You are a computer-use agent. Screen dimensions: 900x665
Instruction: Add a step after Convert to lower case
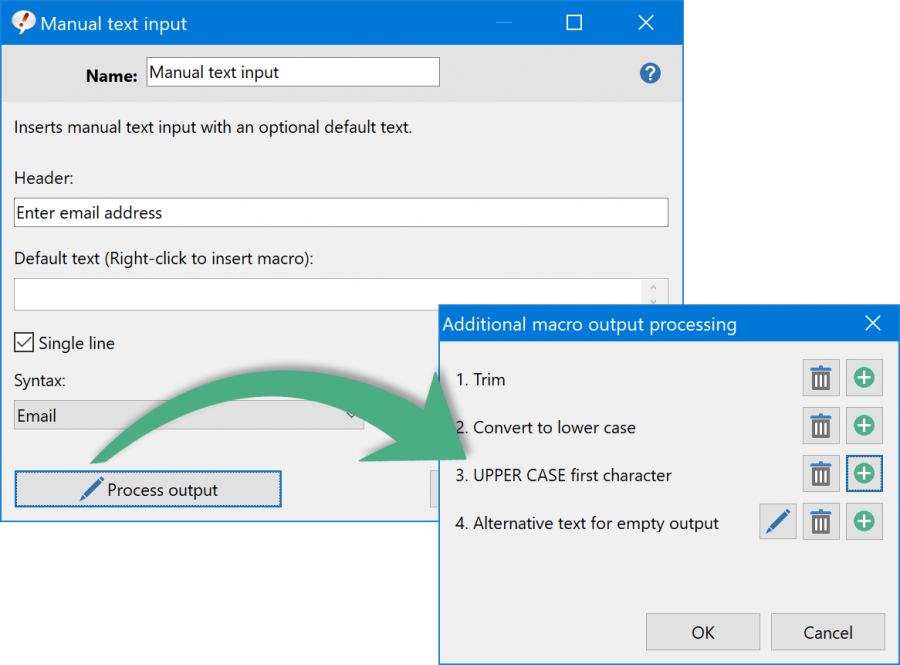864,426
